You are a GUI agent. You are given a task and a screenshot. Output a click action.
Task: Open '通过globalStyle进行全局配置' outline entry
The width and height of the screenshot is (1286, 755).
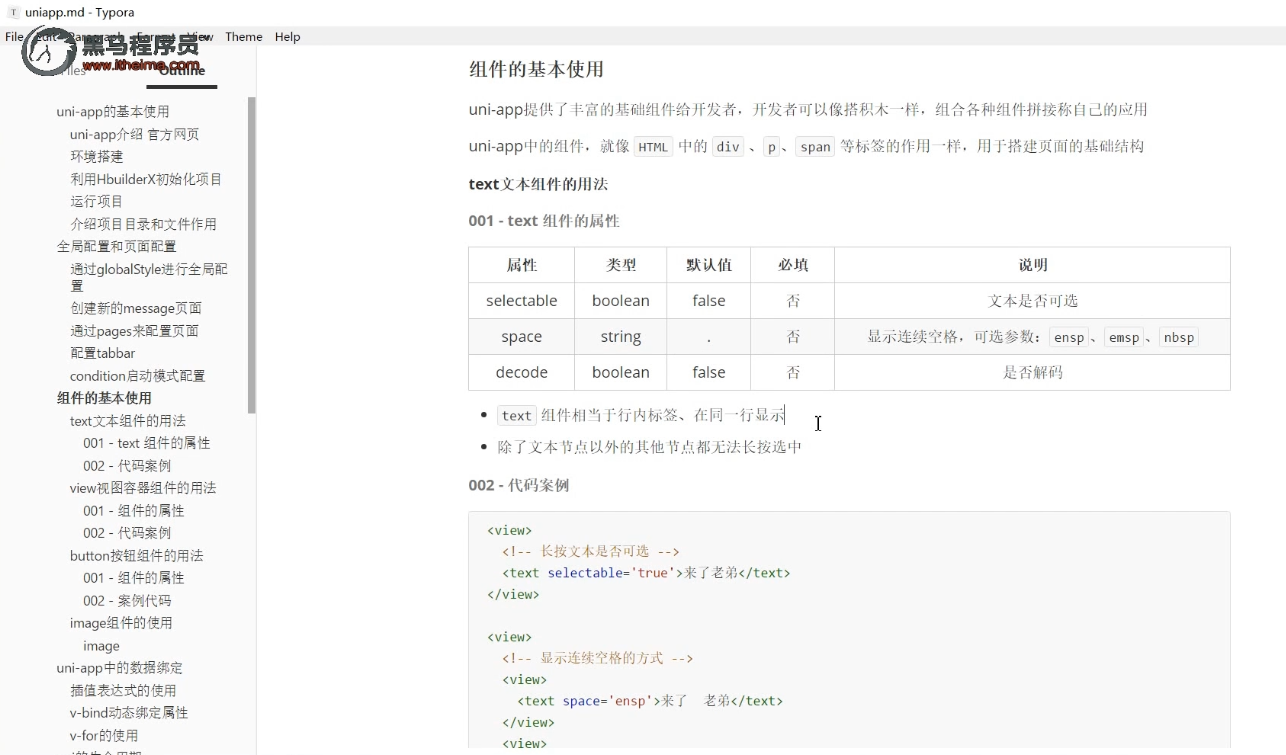(x=149, y=277)
